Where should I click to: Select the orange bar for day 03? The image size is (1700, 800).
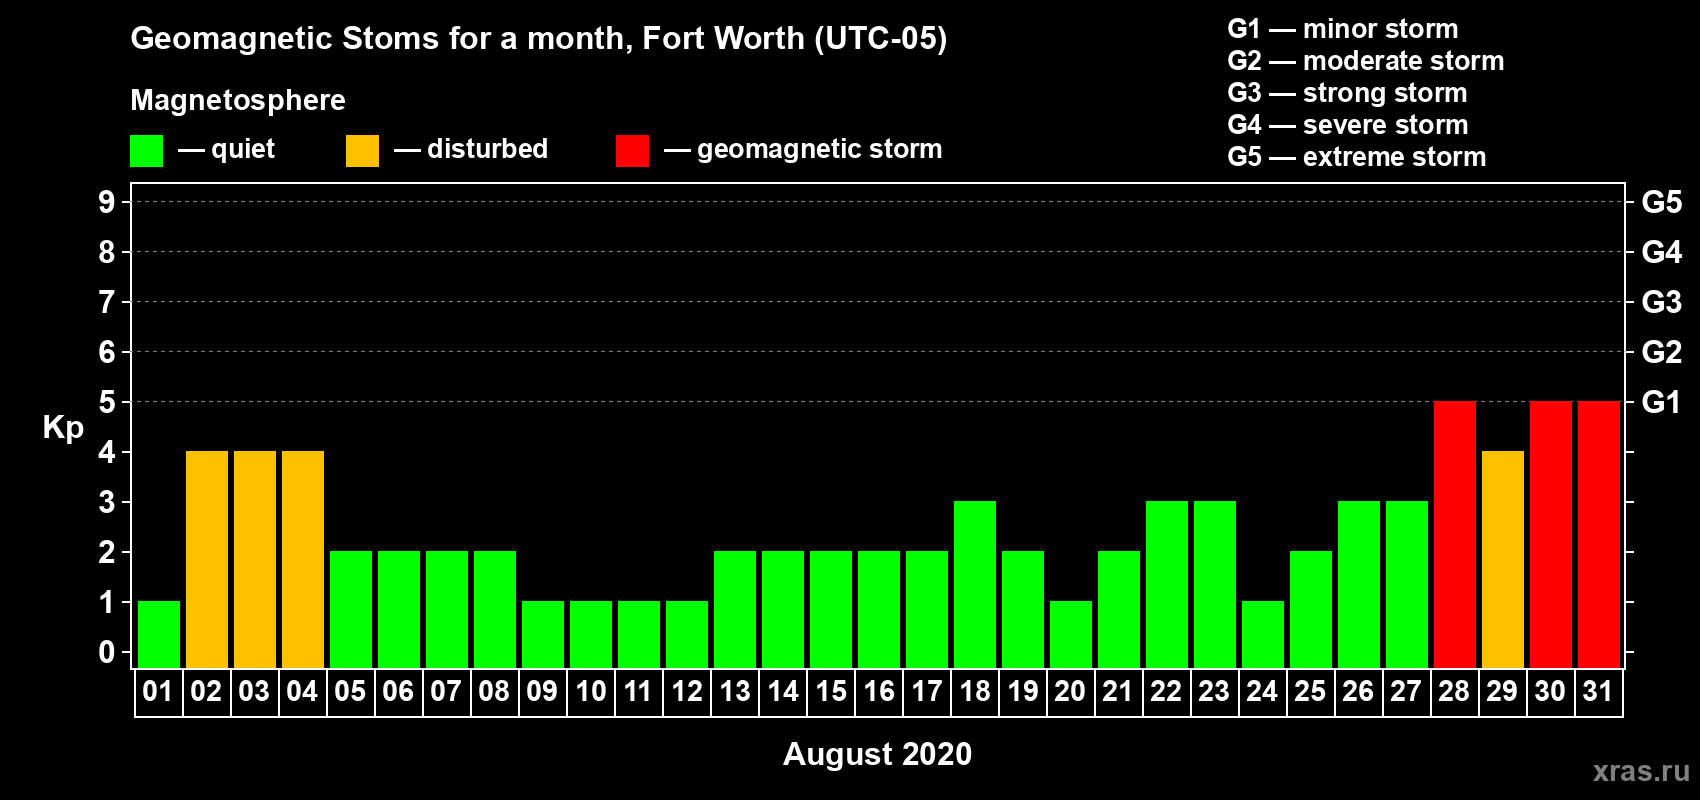pos(255,560)
